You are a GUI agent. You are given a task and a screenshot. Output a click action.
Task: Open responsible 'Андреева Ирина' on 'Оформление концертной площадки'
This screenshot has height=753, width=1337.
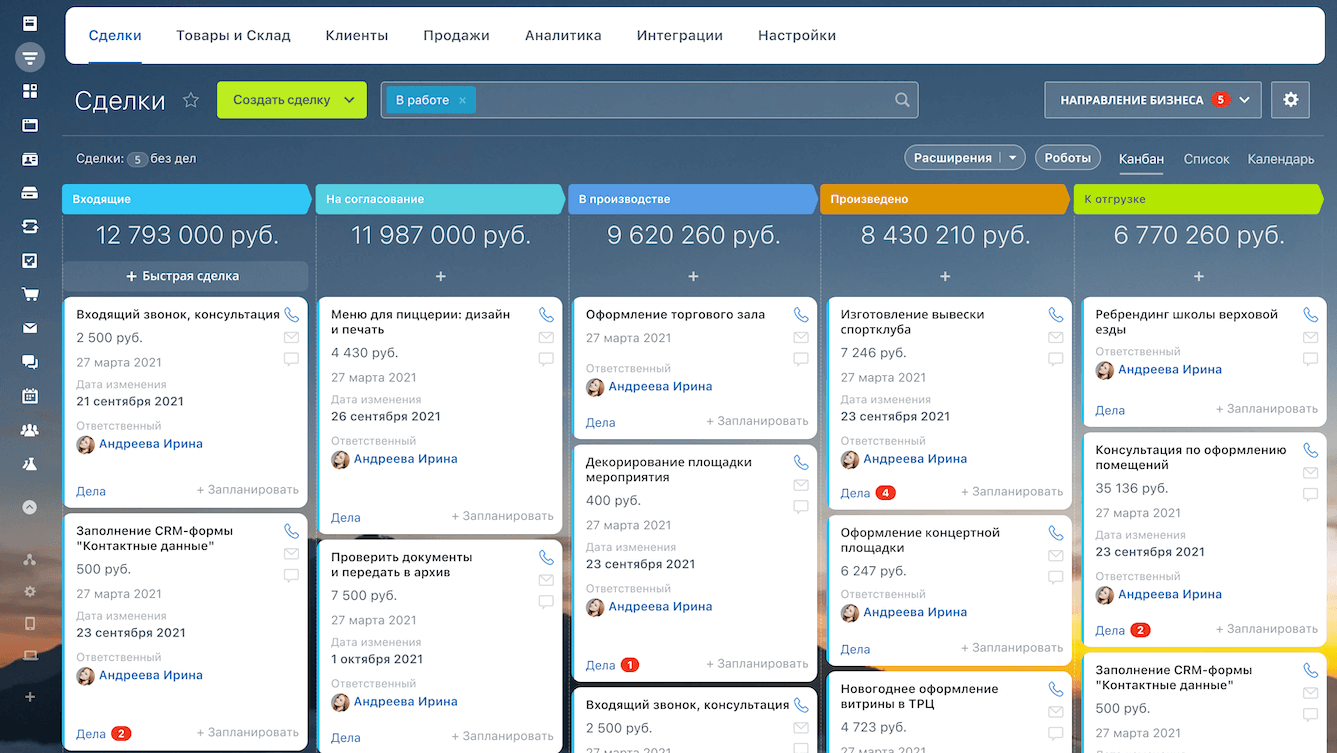click(x=915, y=612)
